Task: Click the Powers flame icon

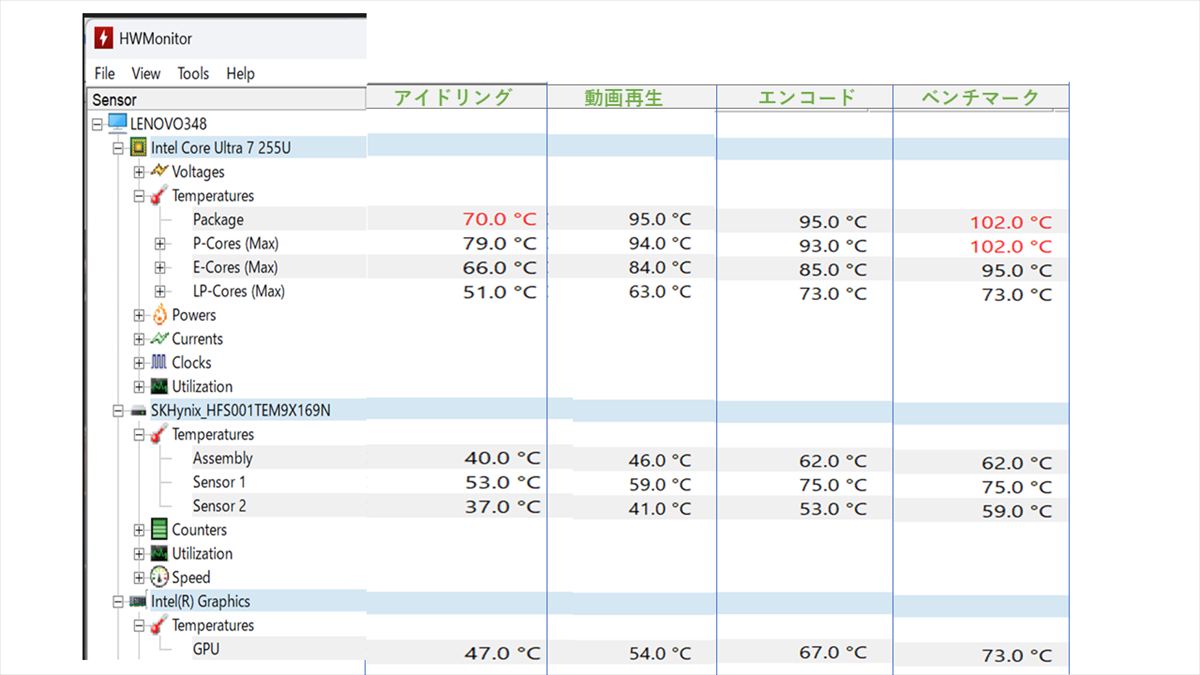Action: pos(159,315)
